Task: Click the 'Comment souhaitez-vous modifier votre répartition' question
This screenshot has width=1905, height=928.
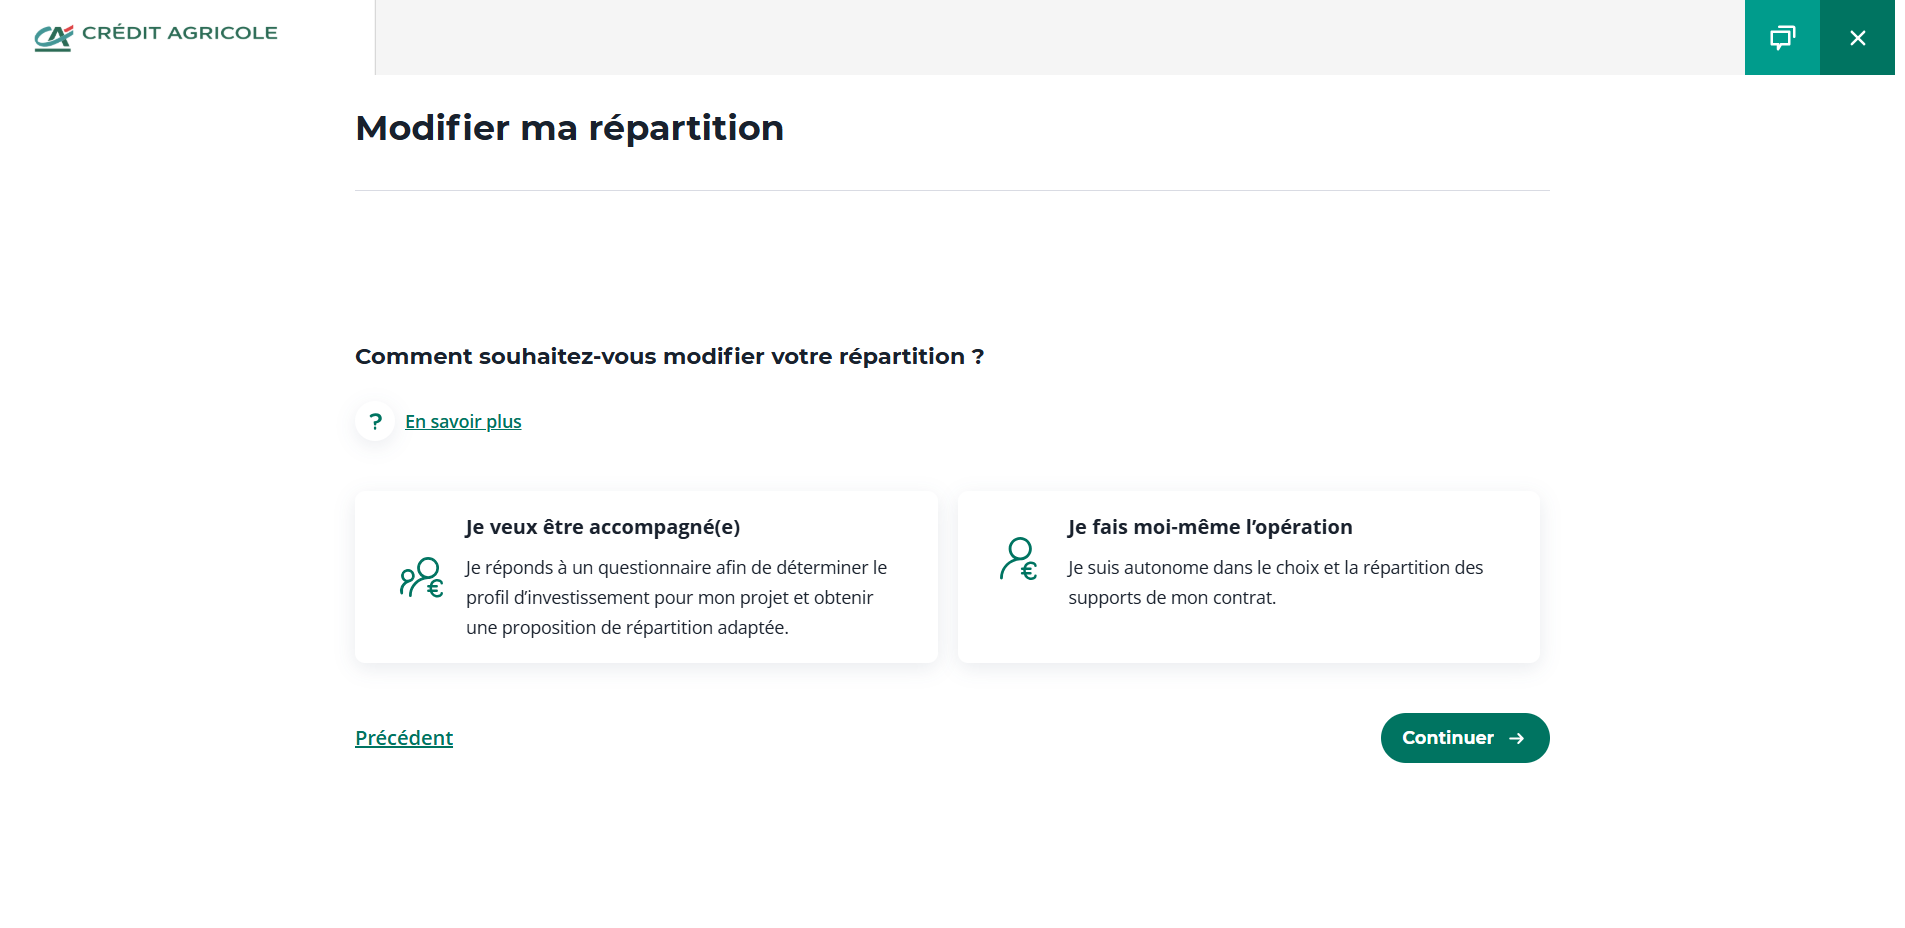Action: point(669,356)
